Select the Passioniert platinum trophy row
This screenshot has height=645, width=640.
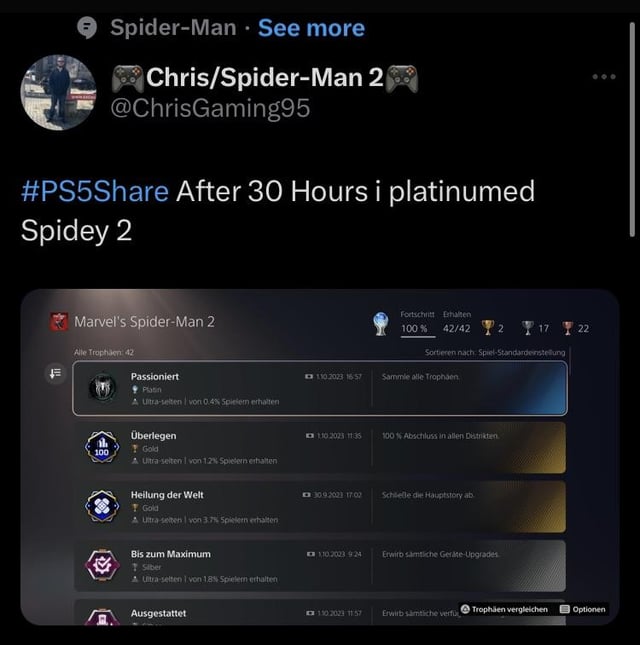[x=320, y=388]
